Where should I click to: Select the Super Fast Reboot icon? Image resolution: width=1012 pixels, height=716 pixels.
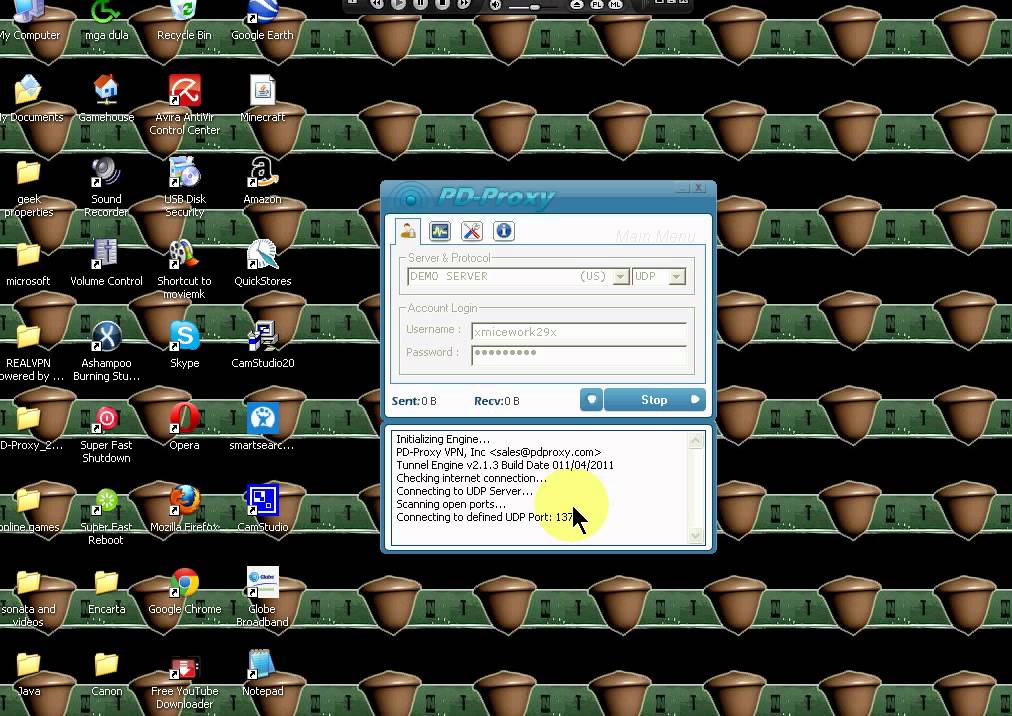(106, 515)
